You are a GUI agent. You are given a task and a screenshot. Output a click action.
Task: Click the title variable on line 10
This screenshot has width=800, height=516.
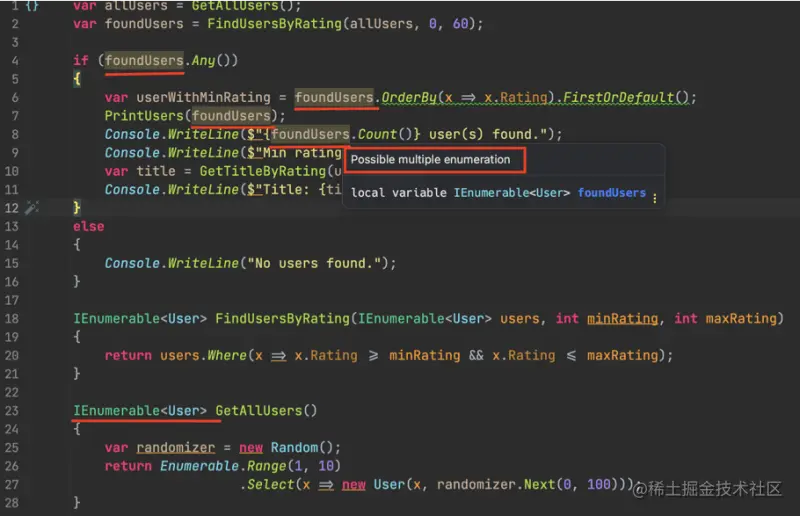156,171
